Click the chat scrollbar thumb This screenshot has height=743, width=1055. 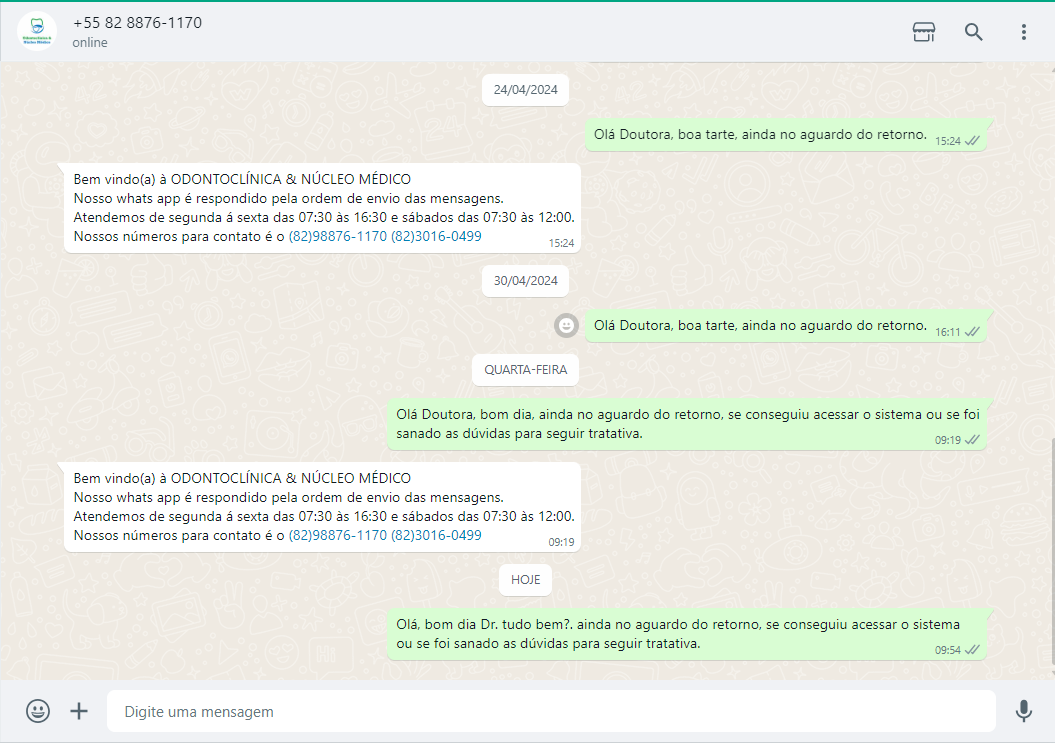(x=1052, y=552)
